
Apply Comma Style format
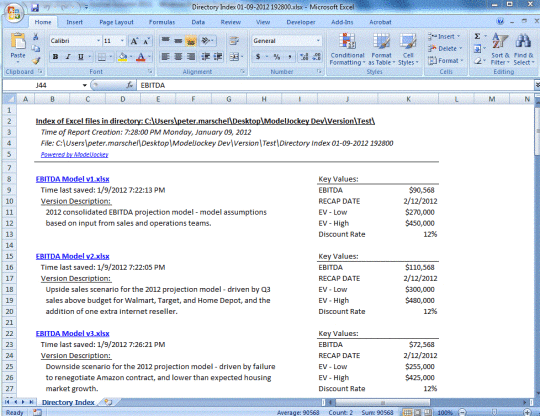click(290, 57)
